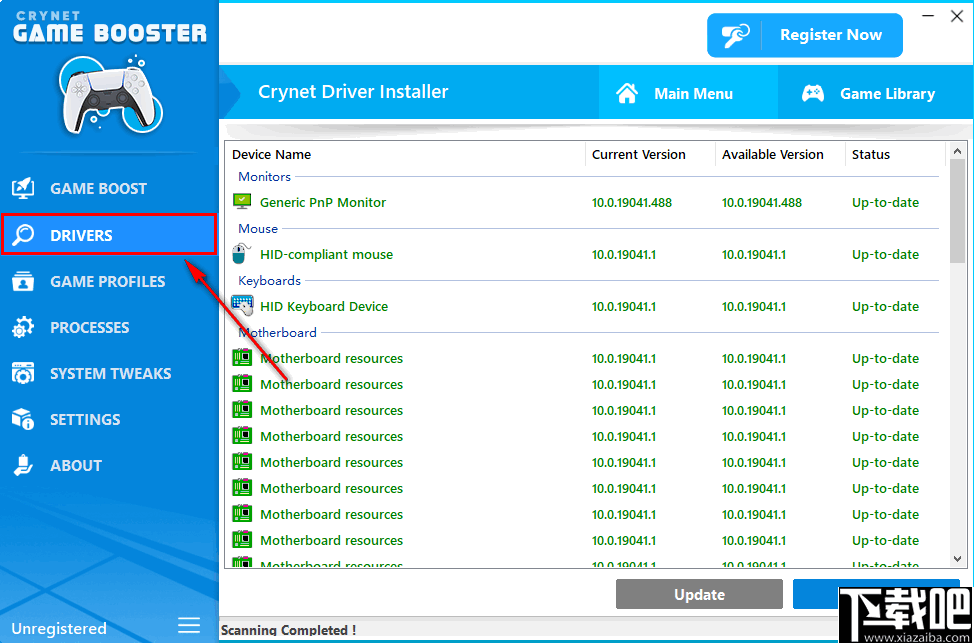
Task: Click current version 10.0.19041.488
Action: 632,203
